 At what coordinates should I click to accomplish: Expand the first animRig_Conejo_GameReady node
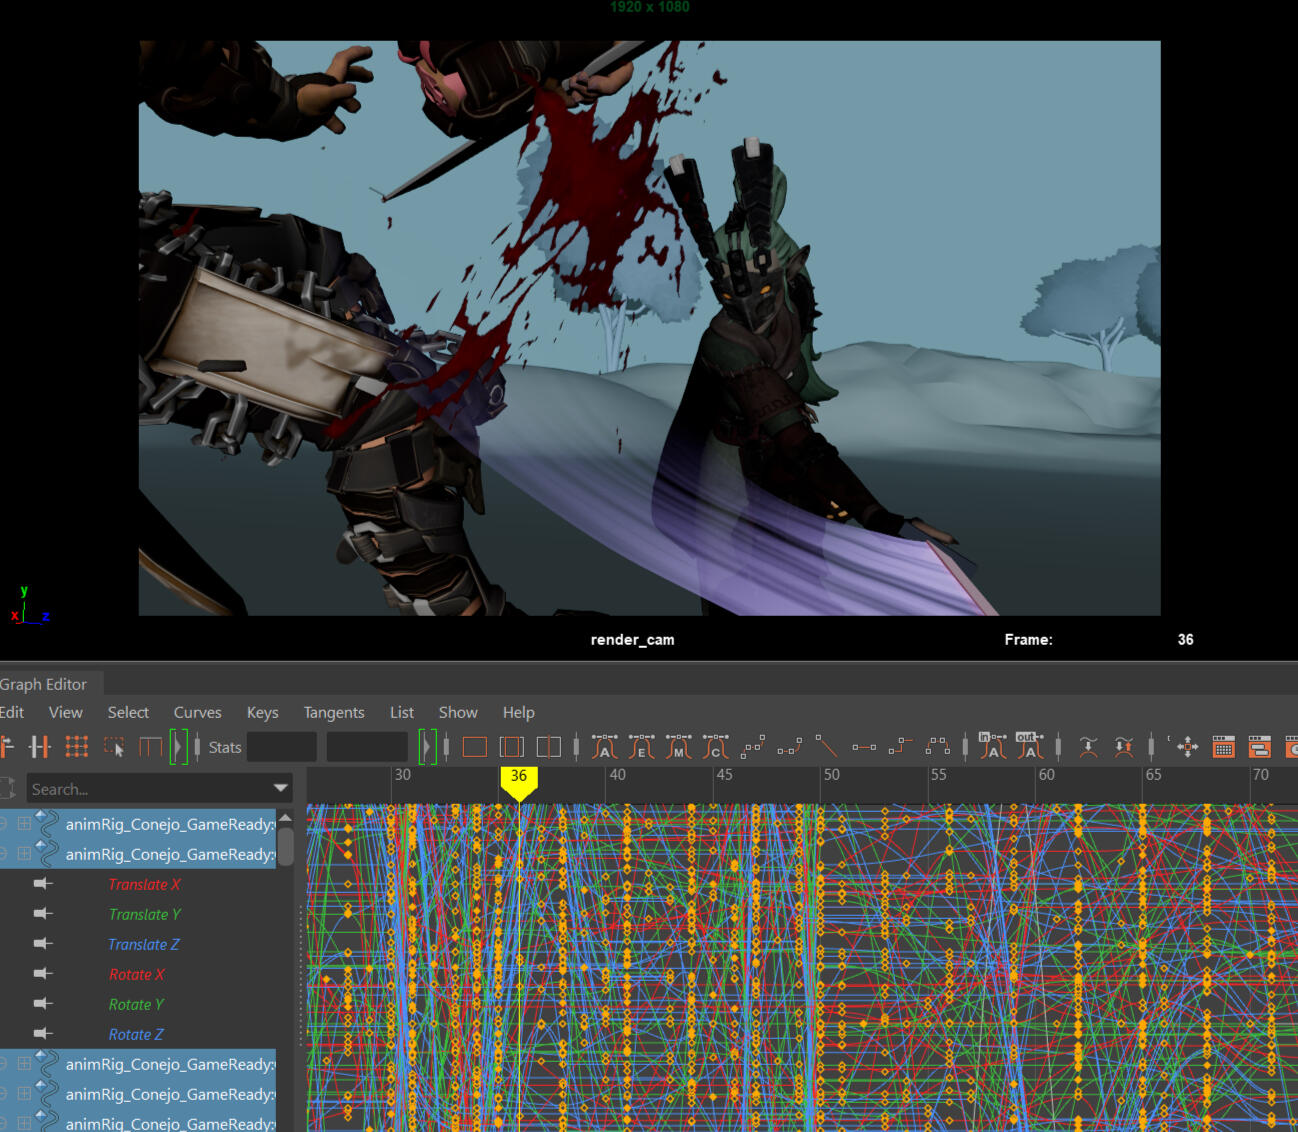24,824
